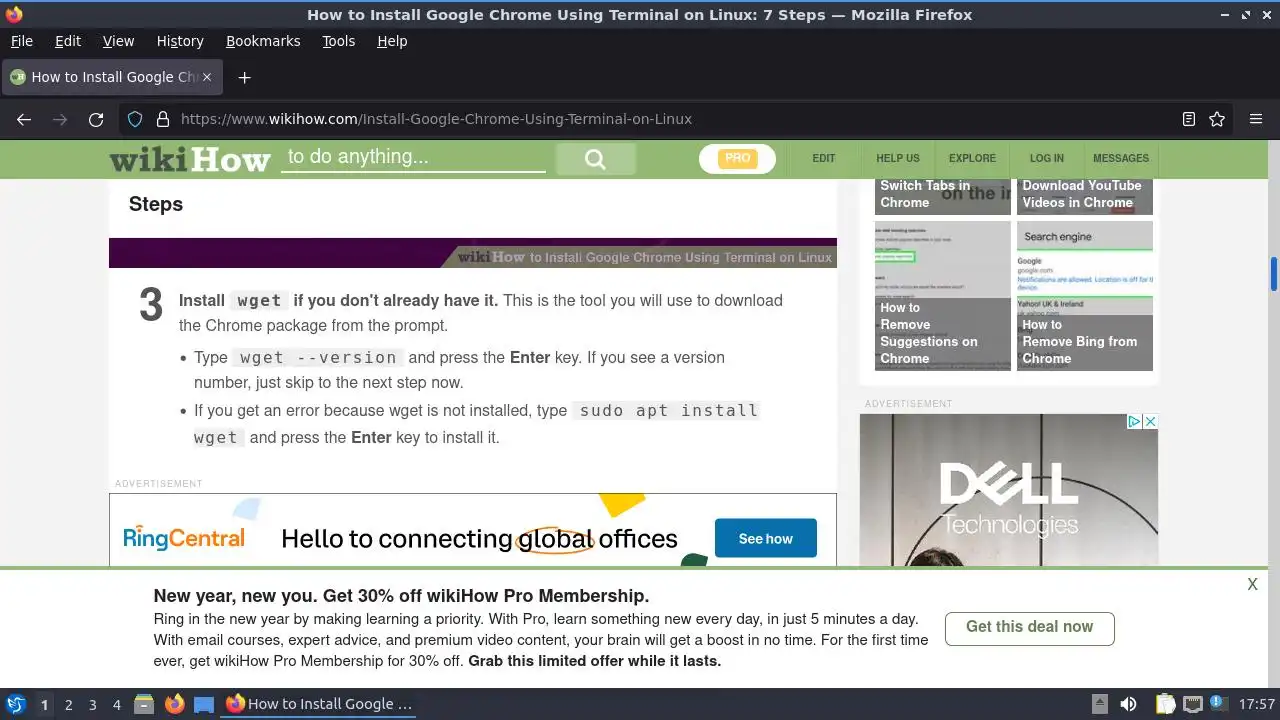The height and width of the screenshot is (720, 1280).
Task: Click the RingCentral 'See how' button
Action: [765, 539]
